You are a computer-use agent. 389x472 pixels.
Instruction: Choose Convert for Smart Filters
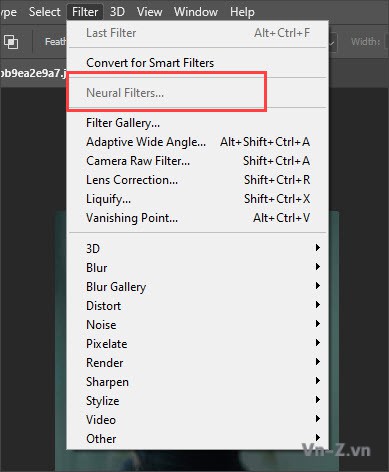[x=198, y=63]
